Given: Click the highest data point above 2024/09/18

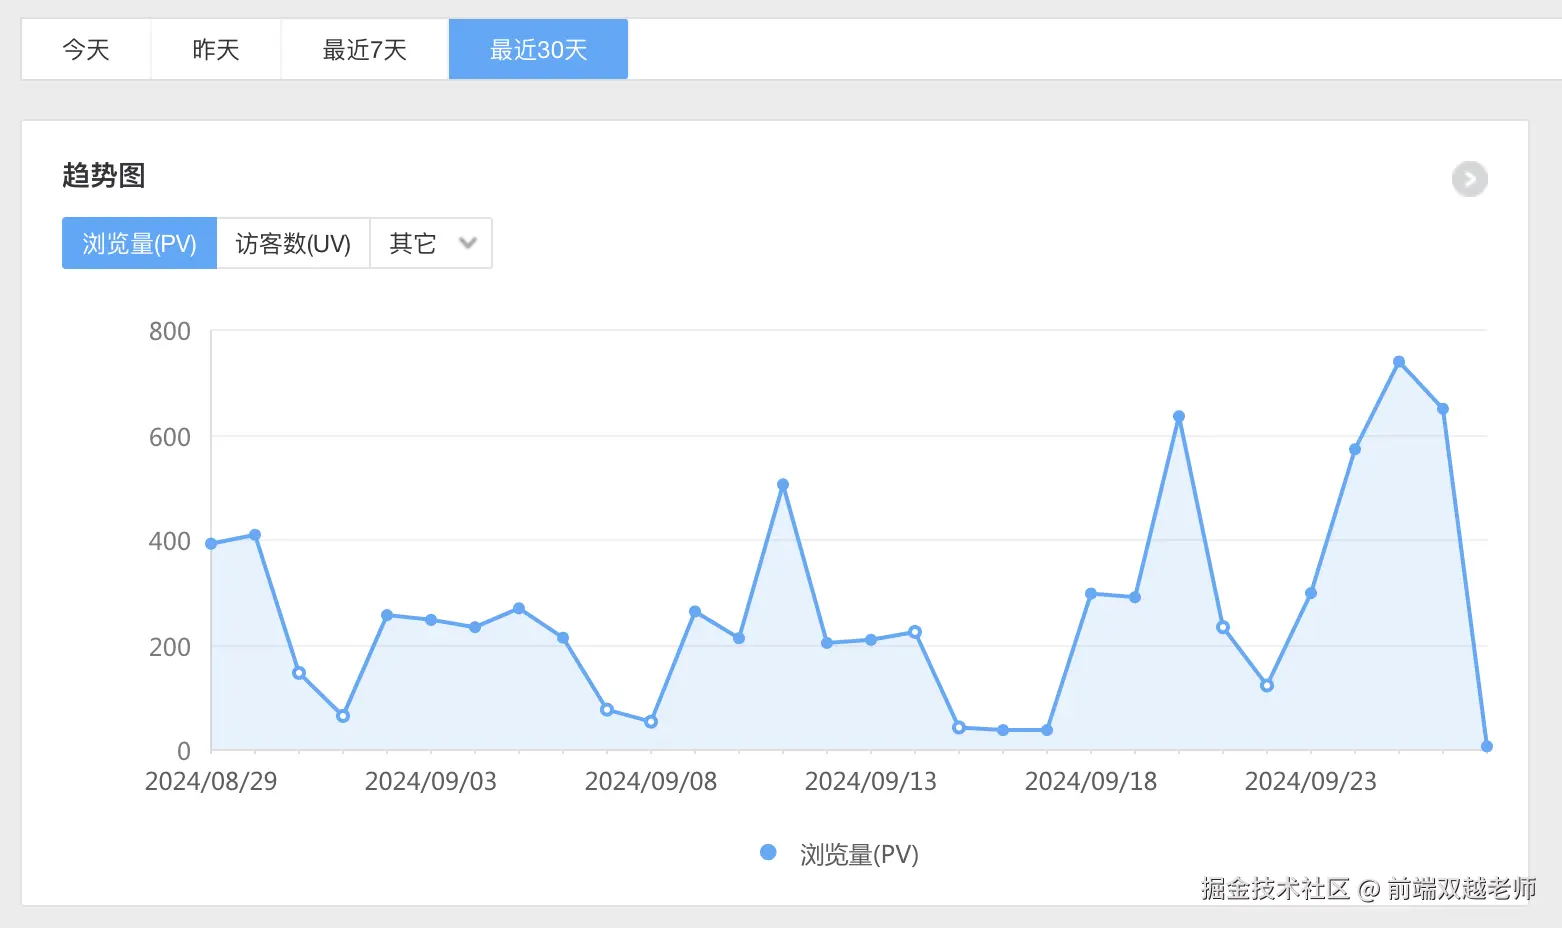Looking at the screenshot, I should (x=1178, y=415).
